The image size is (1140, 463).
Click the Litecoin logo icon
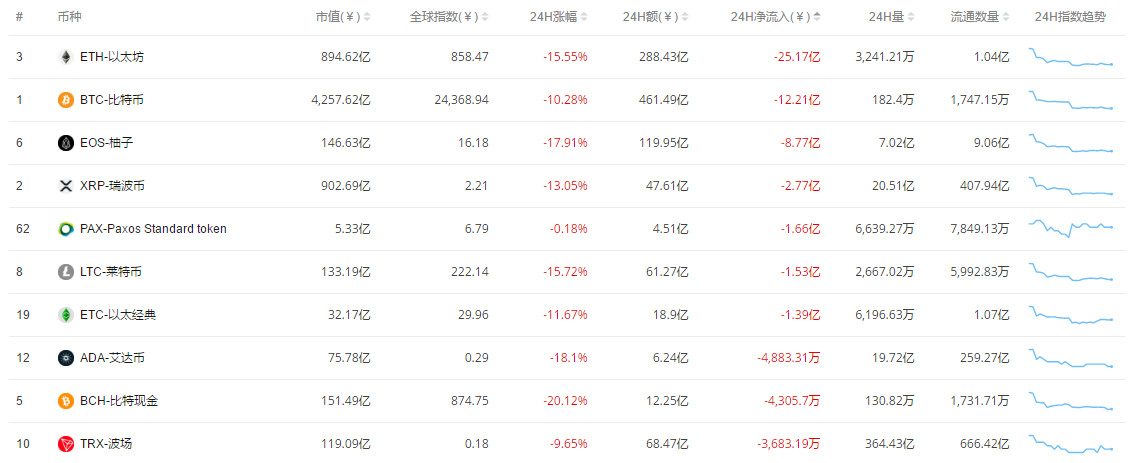pos(66,272)
